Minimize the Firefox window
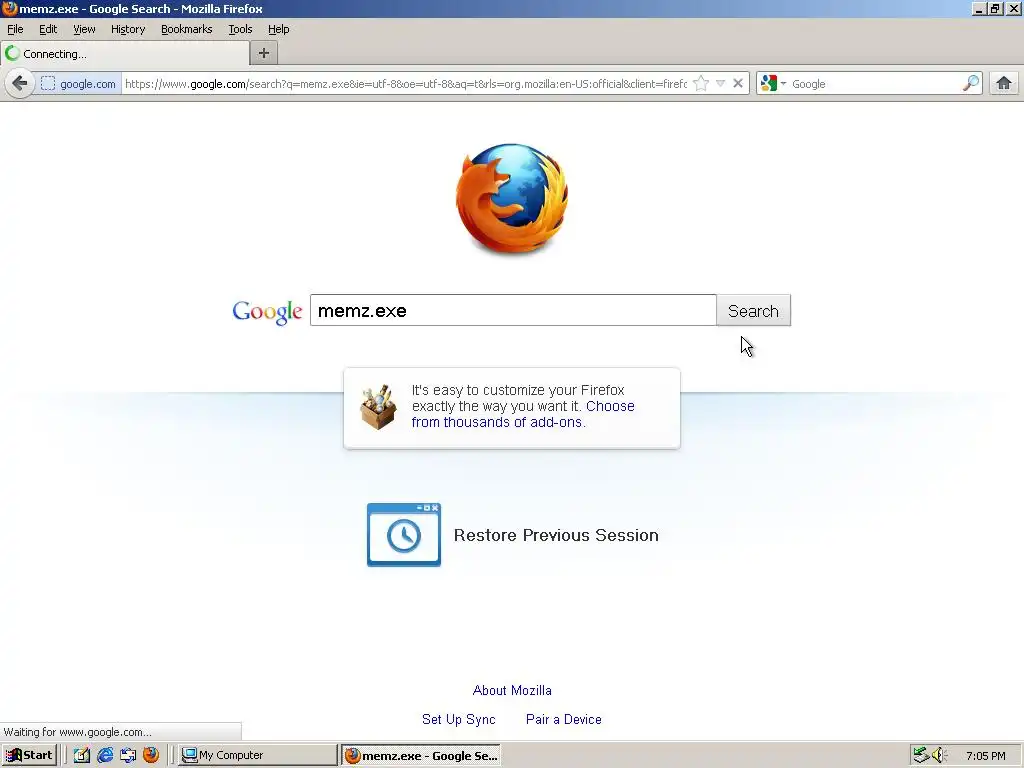The width and height of the screenshot is (1024, 768). point(979,8)
